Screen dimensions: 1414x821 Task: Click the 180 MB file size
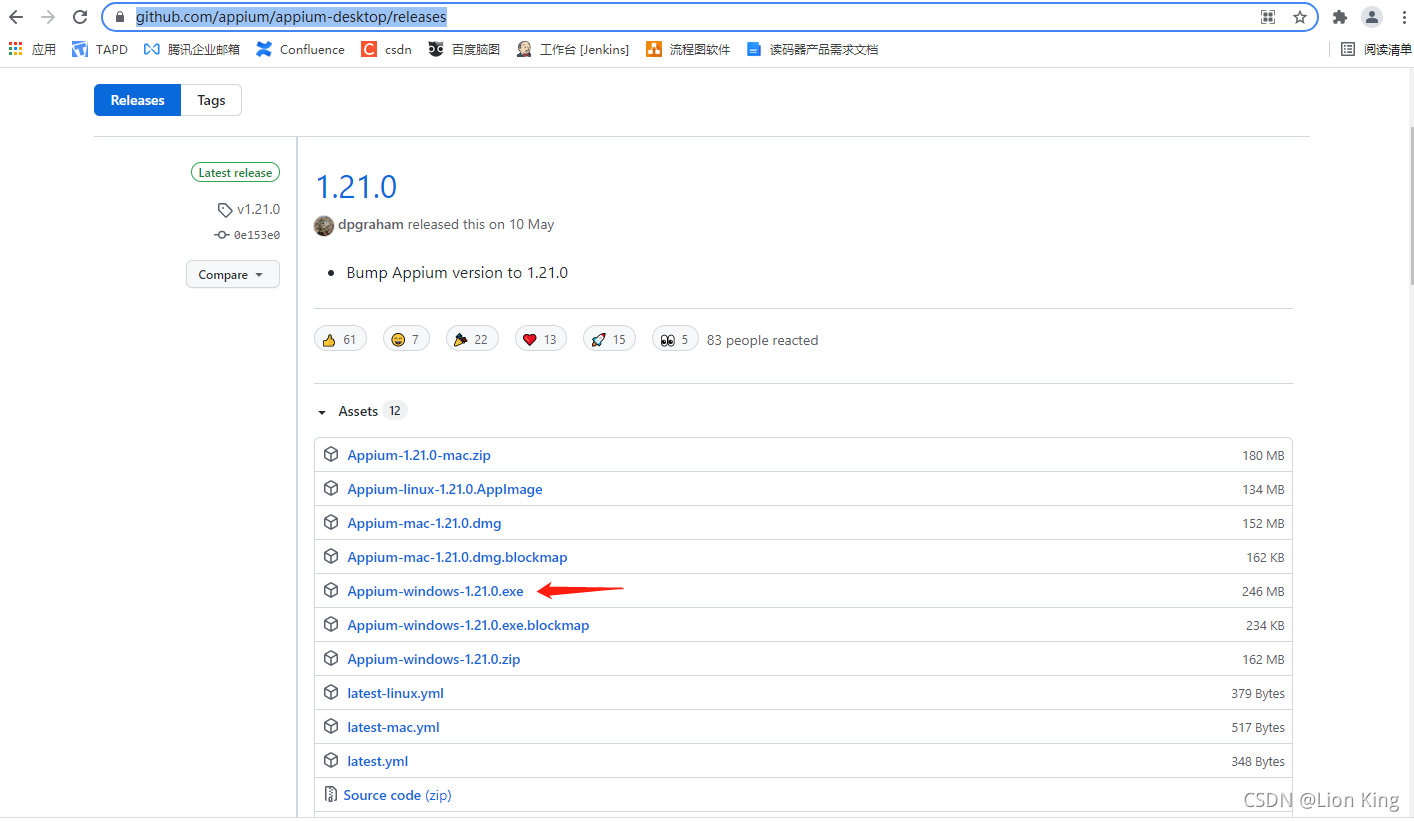pos(1263,456)
